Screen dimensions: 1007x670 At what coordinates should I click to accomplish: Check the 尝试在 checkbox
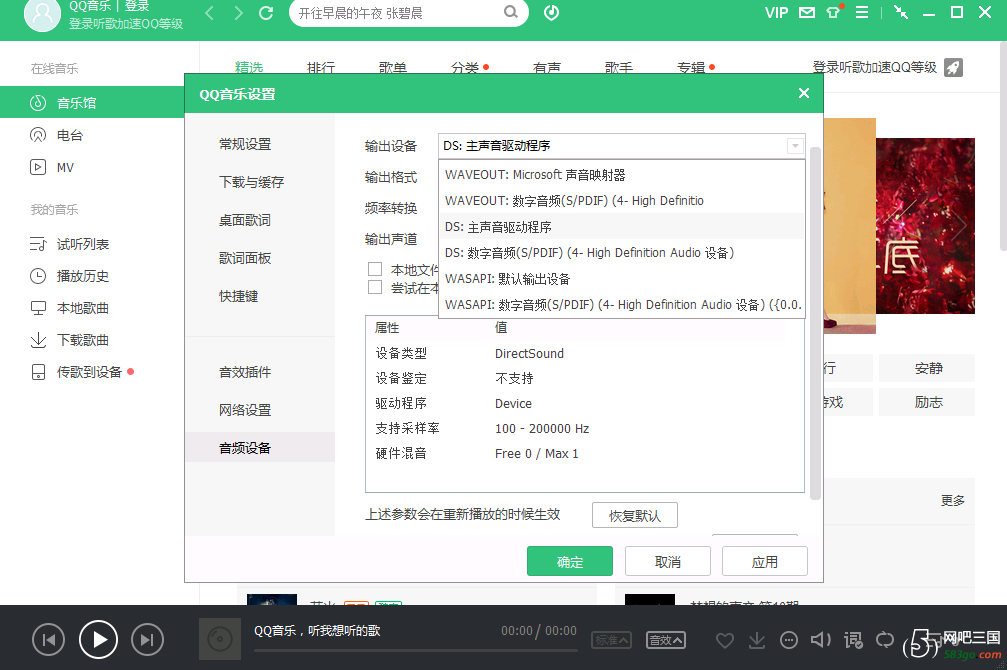point(375,287)
